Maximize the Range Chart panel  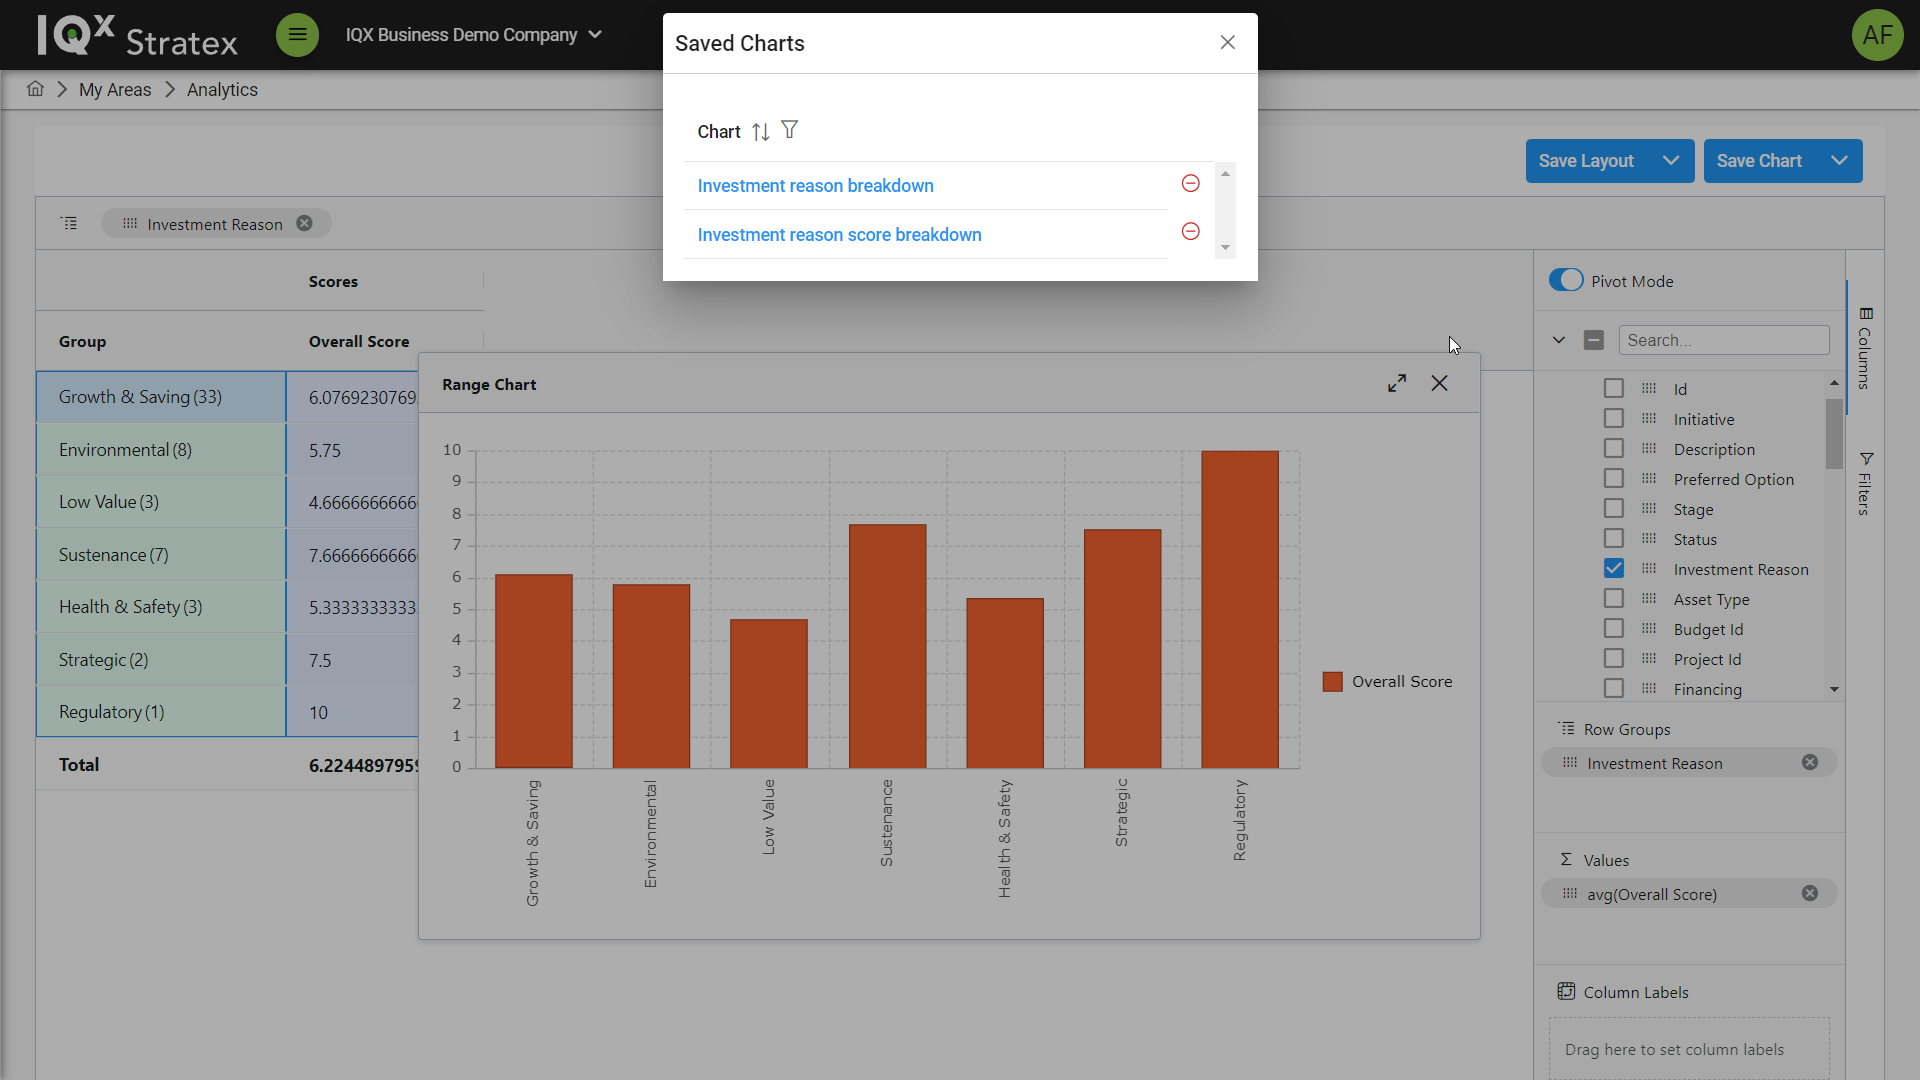click(x=1397, y=383)
